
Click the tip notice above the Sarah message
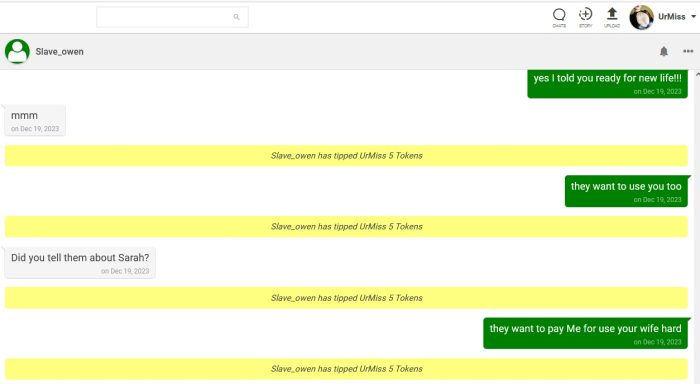point(346,226)
